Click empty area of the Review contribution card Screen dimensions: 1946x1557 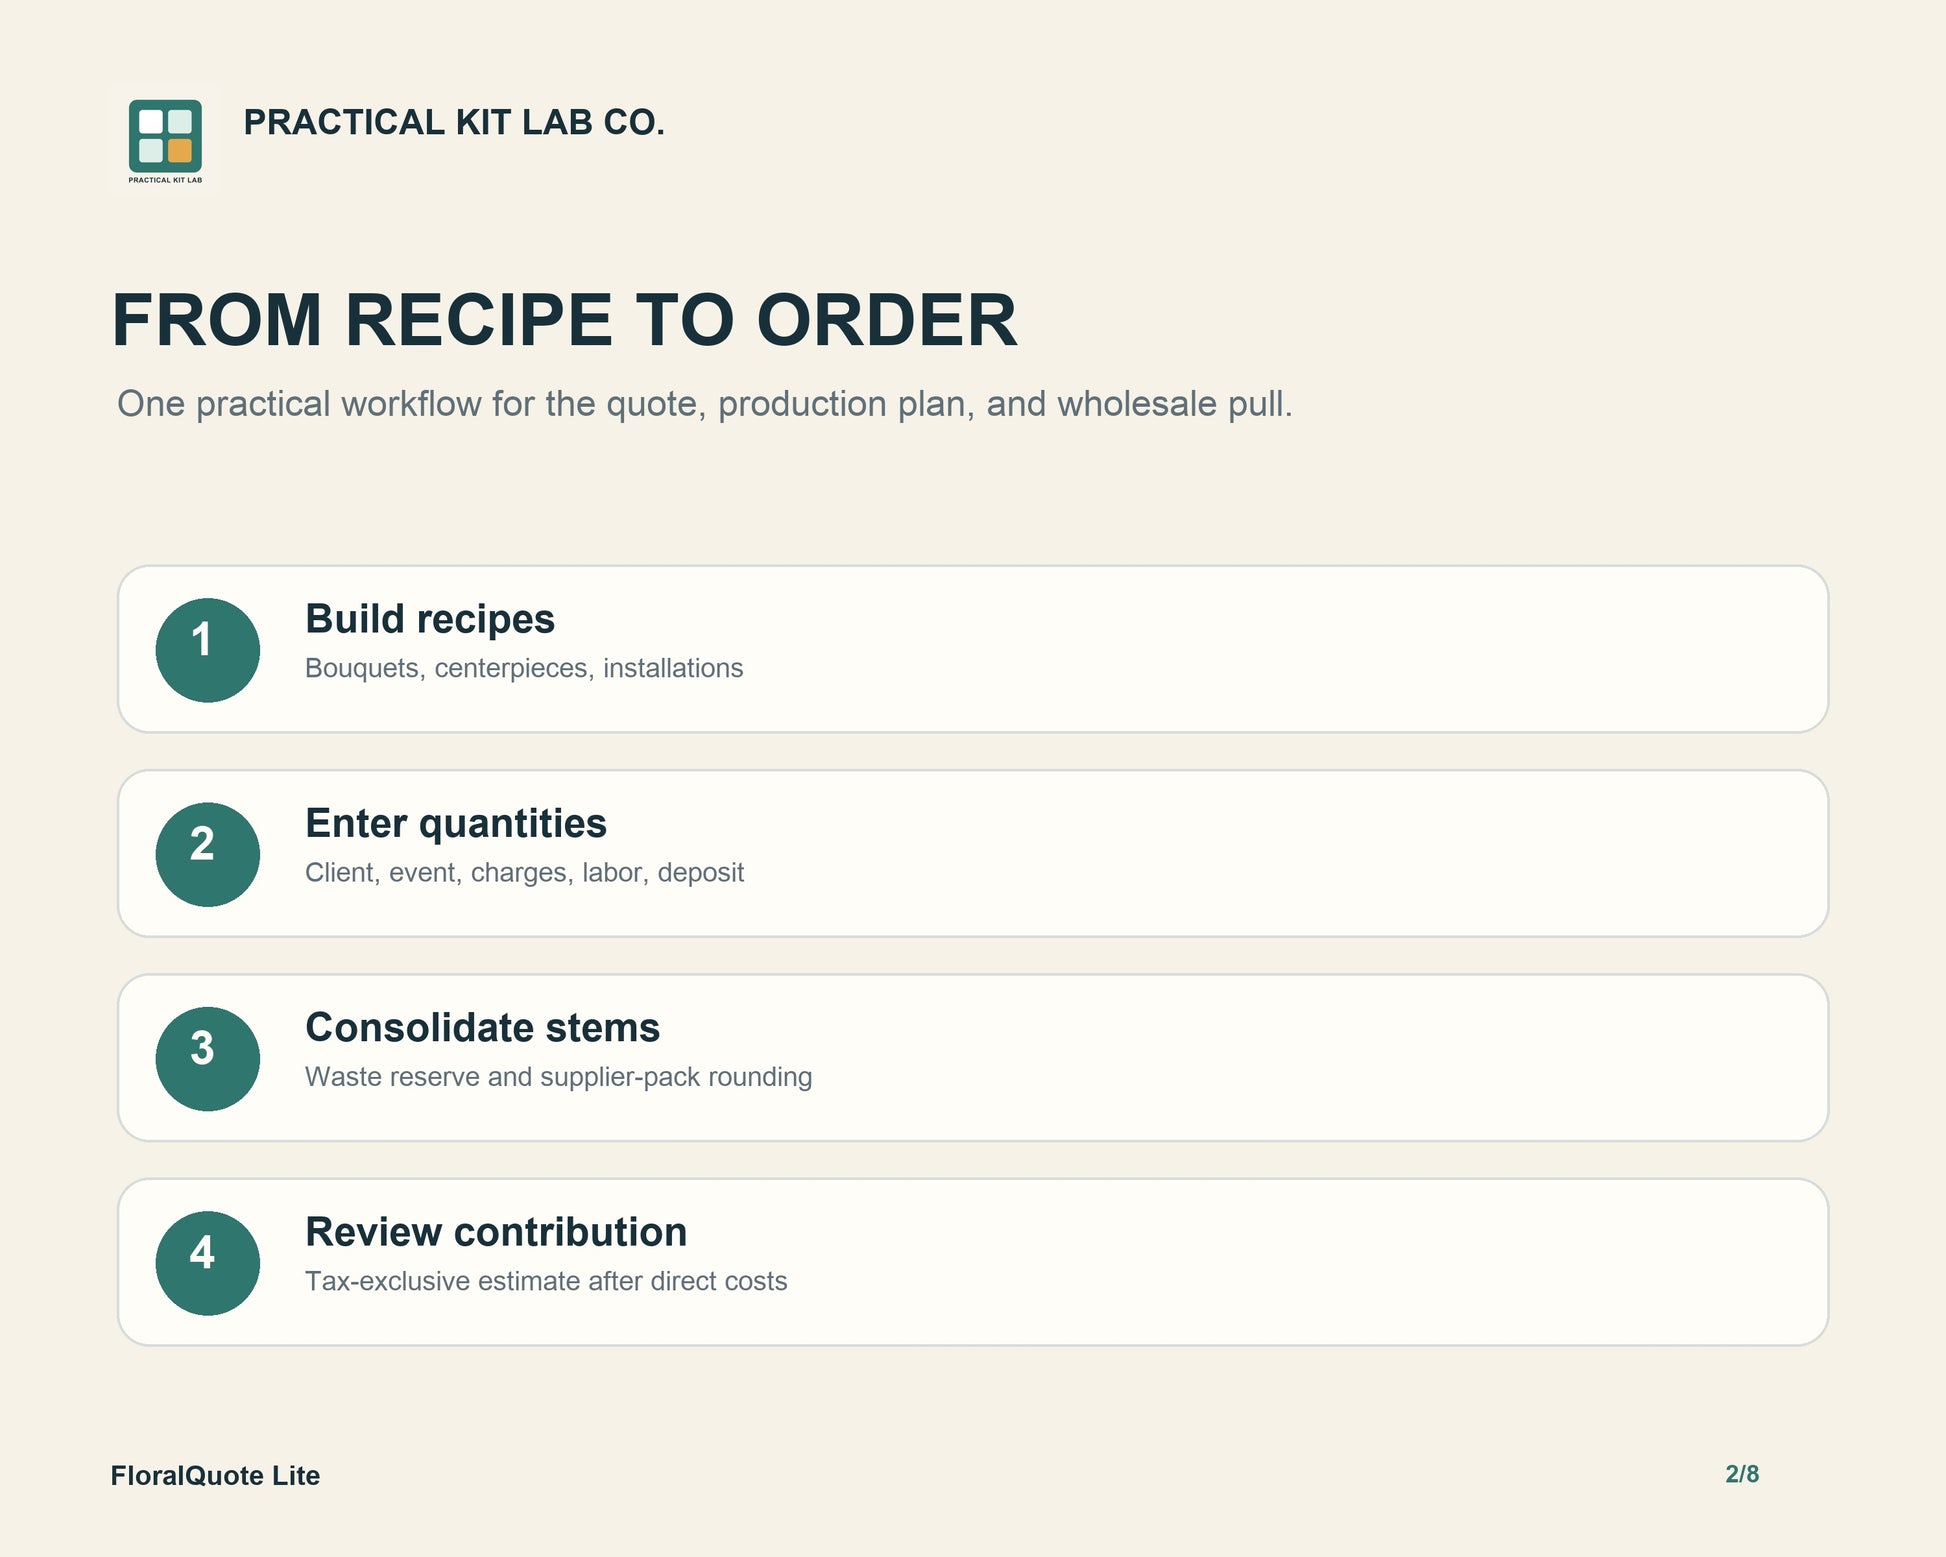pyautogui.click(x=1300, y=1263)
